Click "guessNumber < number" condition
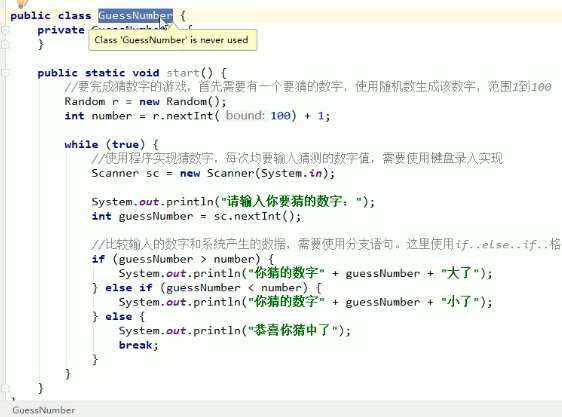The image size is (562, 417). point(234,288)
